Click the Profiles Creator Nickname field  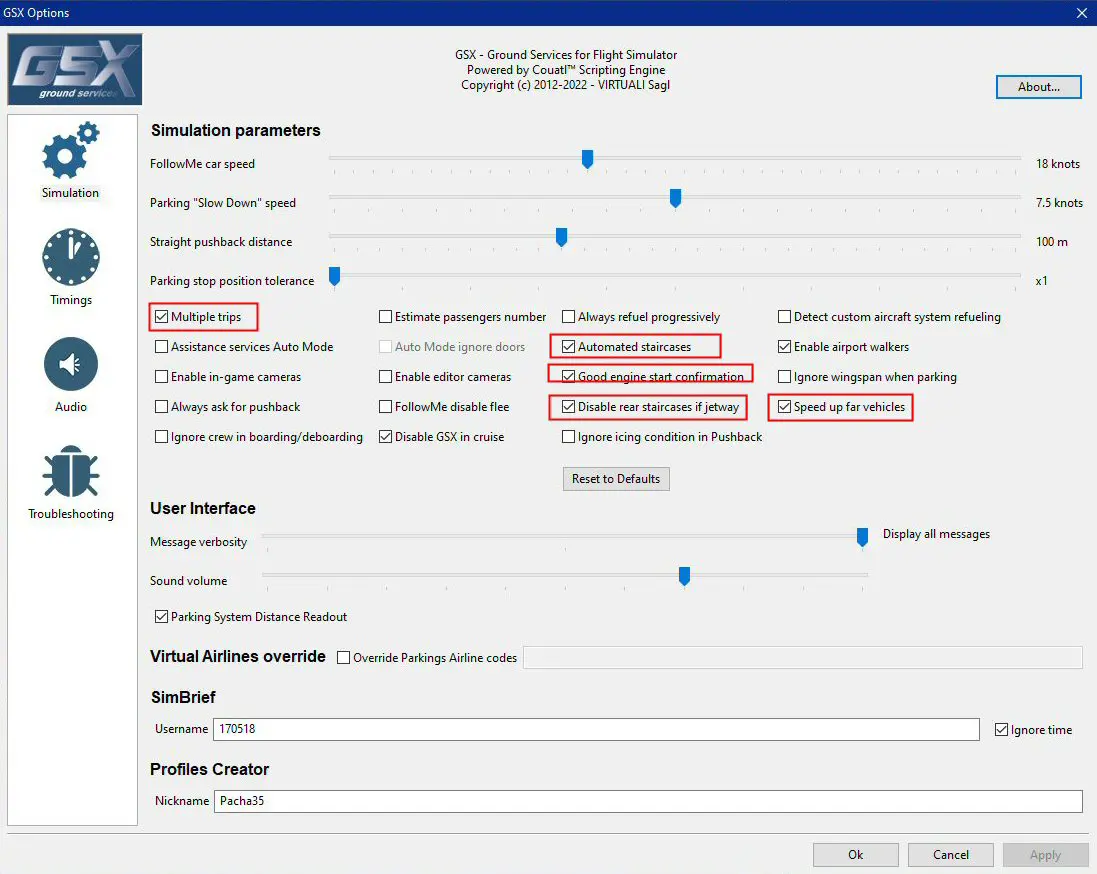point(649,801)
